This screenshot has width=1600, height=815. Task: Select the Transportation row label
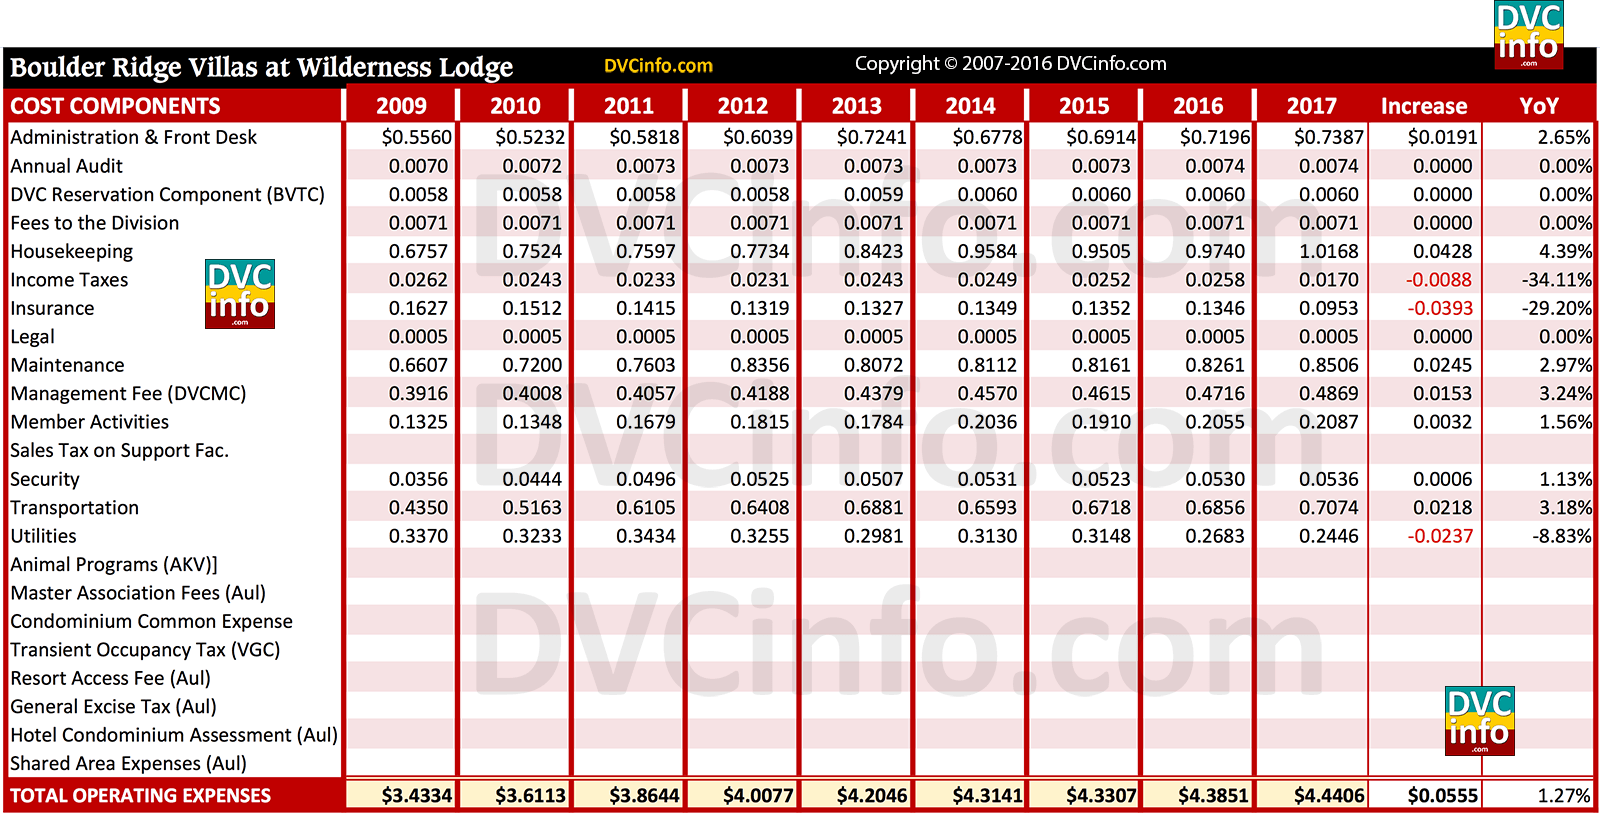[x=75, y=508]
